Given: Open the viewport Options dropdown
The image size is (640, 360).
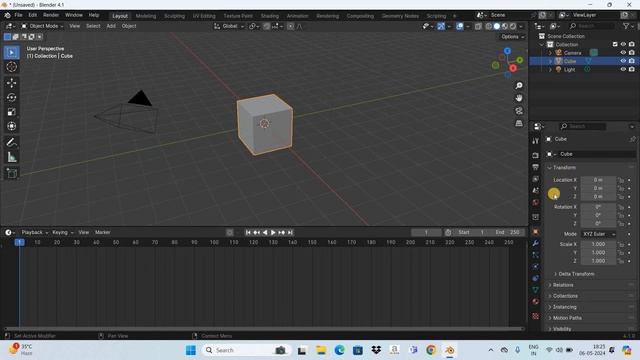Looking at the screenshot, I should (512, 37).
